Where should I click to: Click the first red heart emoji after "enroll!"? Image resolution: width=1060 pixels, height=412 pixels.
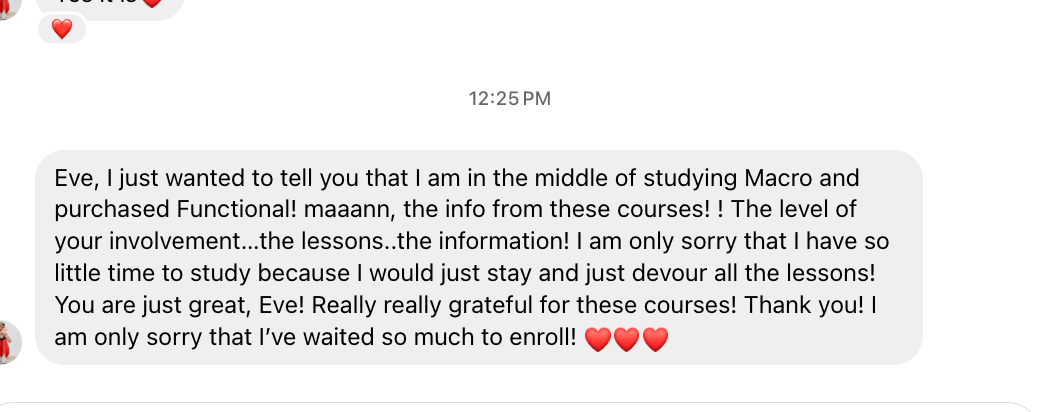pyautogui.click(x=598, y=339)
